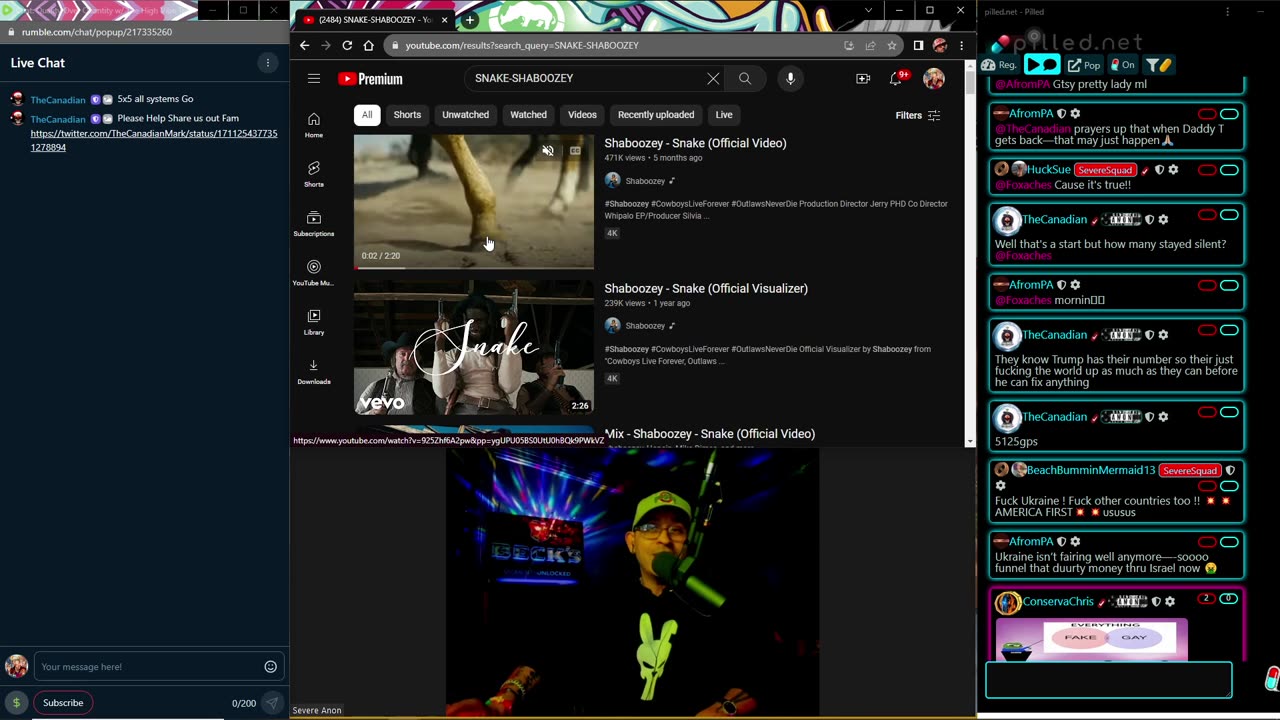Viewport: 1280px width, 720px height.
Task: Unmute the Snake Official Video preview
Action: click(548, 151)
